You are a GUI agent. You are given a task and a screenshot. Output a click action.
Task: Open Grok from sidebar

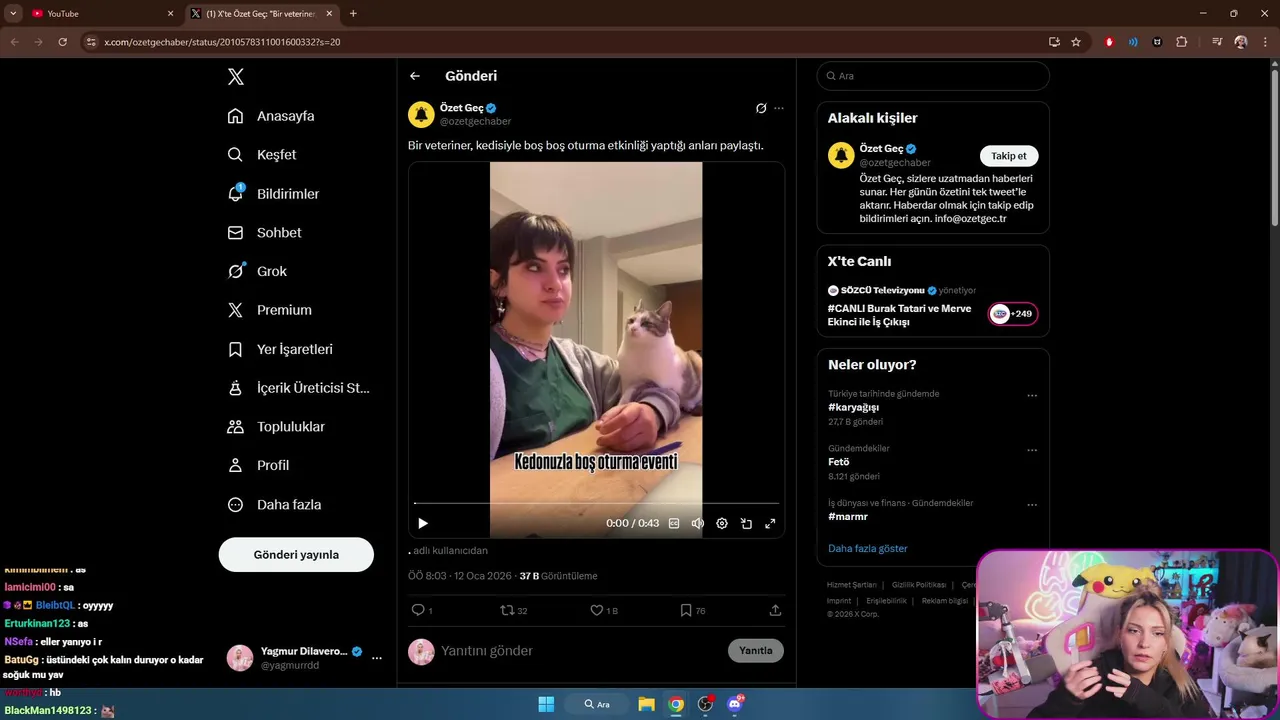click(x=257, y=271)
